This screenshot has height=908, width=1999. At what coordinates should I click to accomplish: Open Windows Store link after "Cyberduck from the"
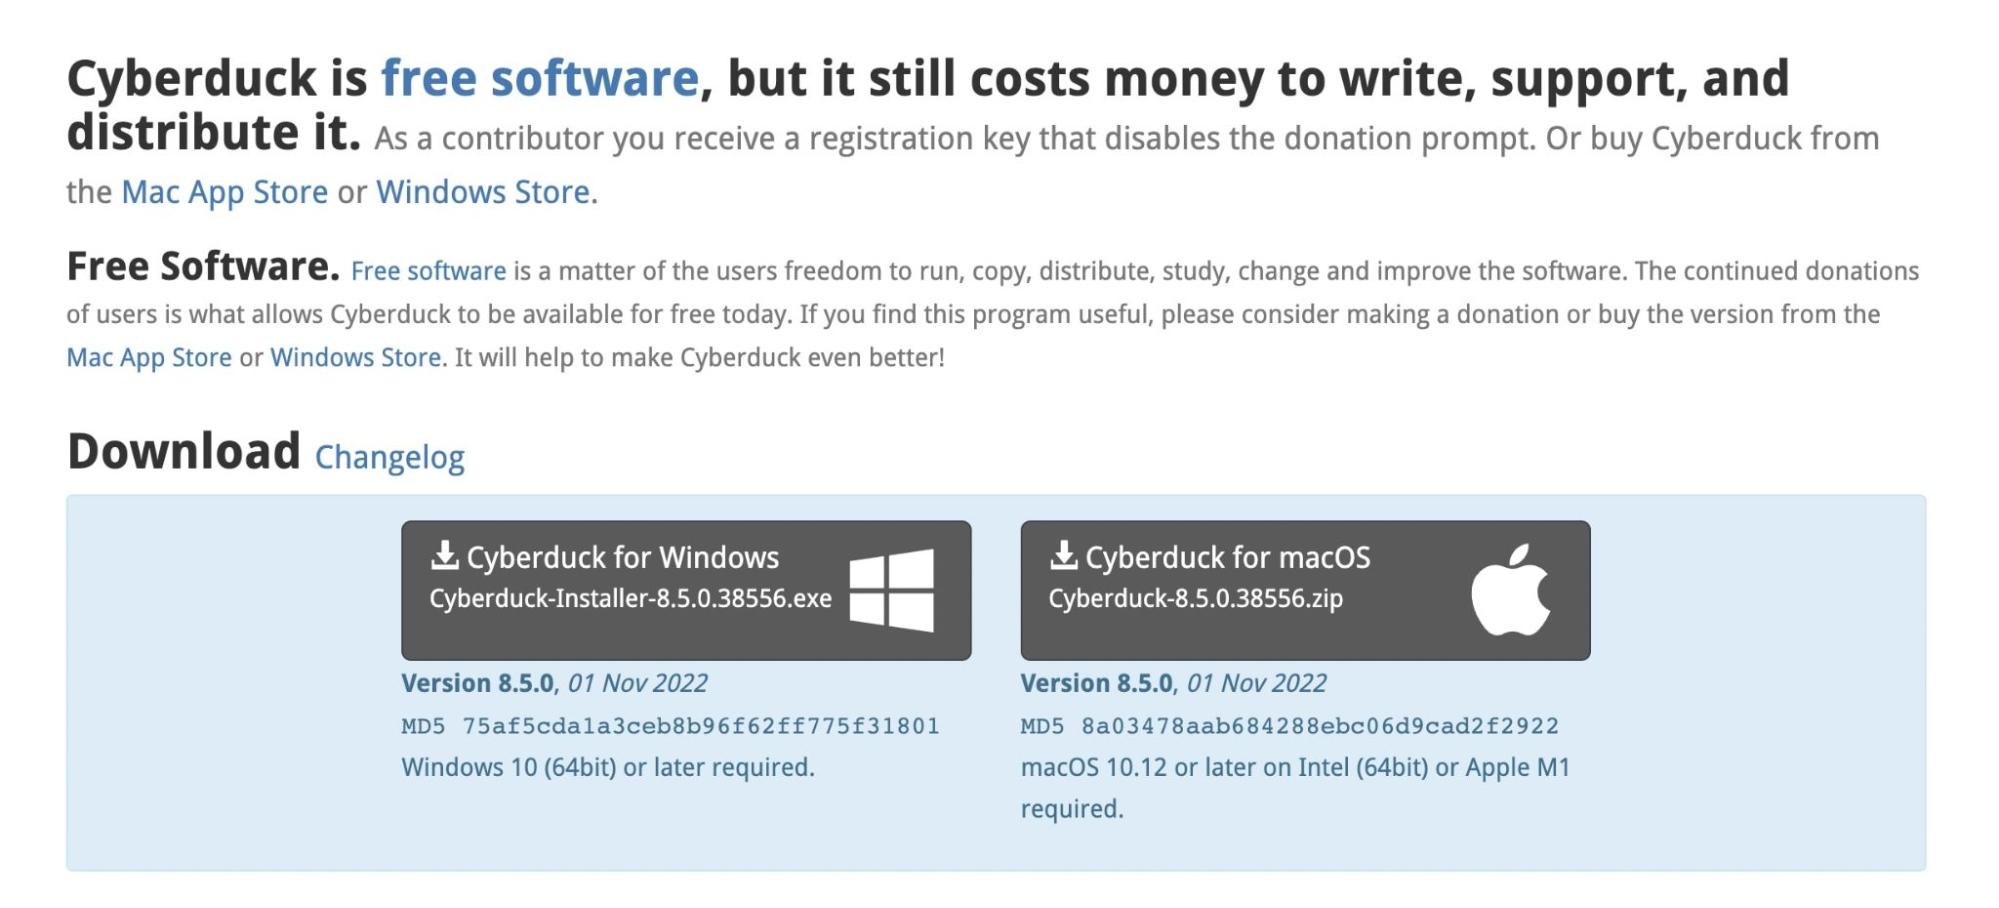coord(483,192)
